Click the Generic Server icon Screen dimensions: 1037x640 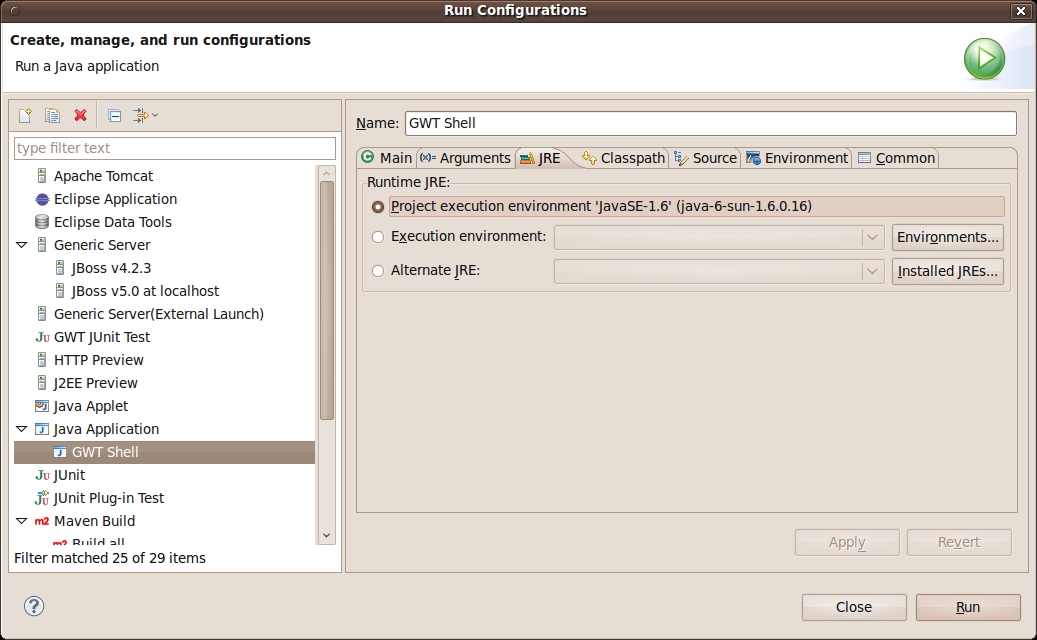[42, 245]
